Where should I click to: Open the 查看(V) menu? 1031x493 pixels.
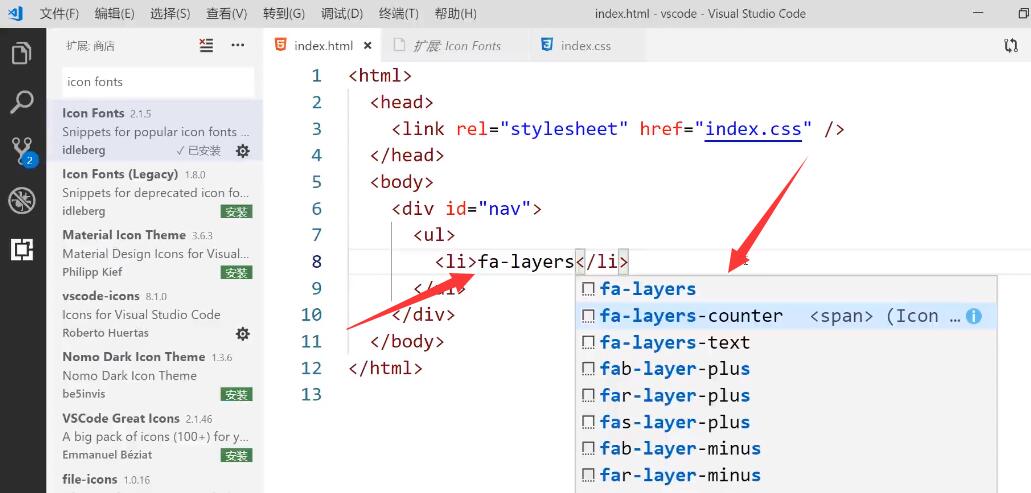[226, 13]
